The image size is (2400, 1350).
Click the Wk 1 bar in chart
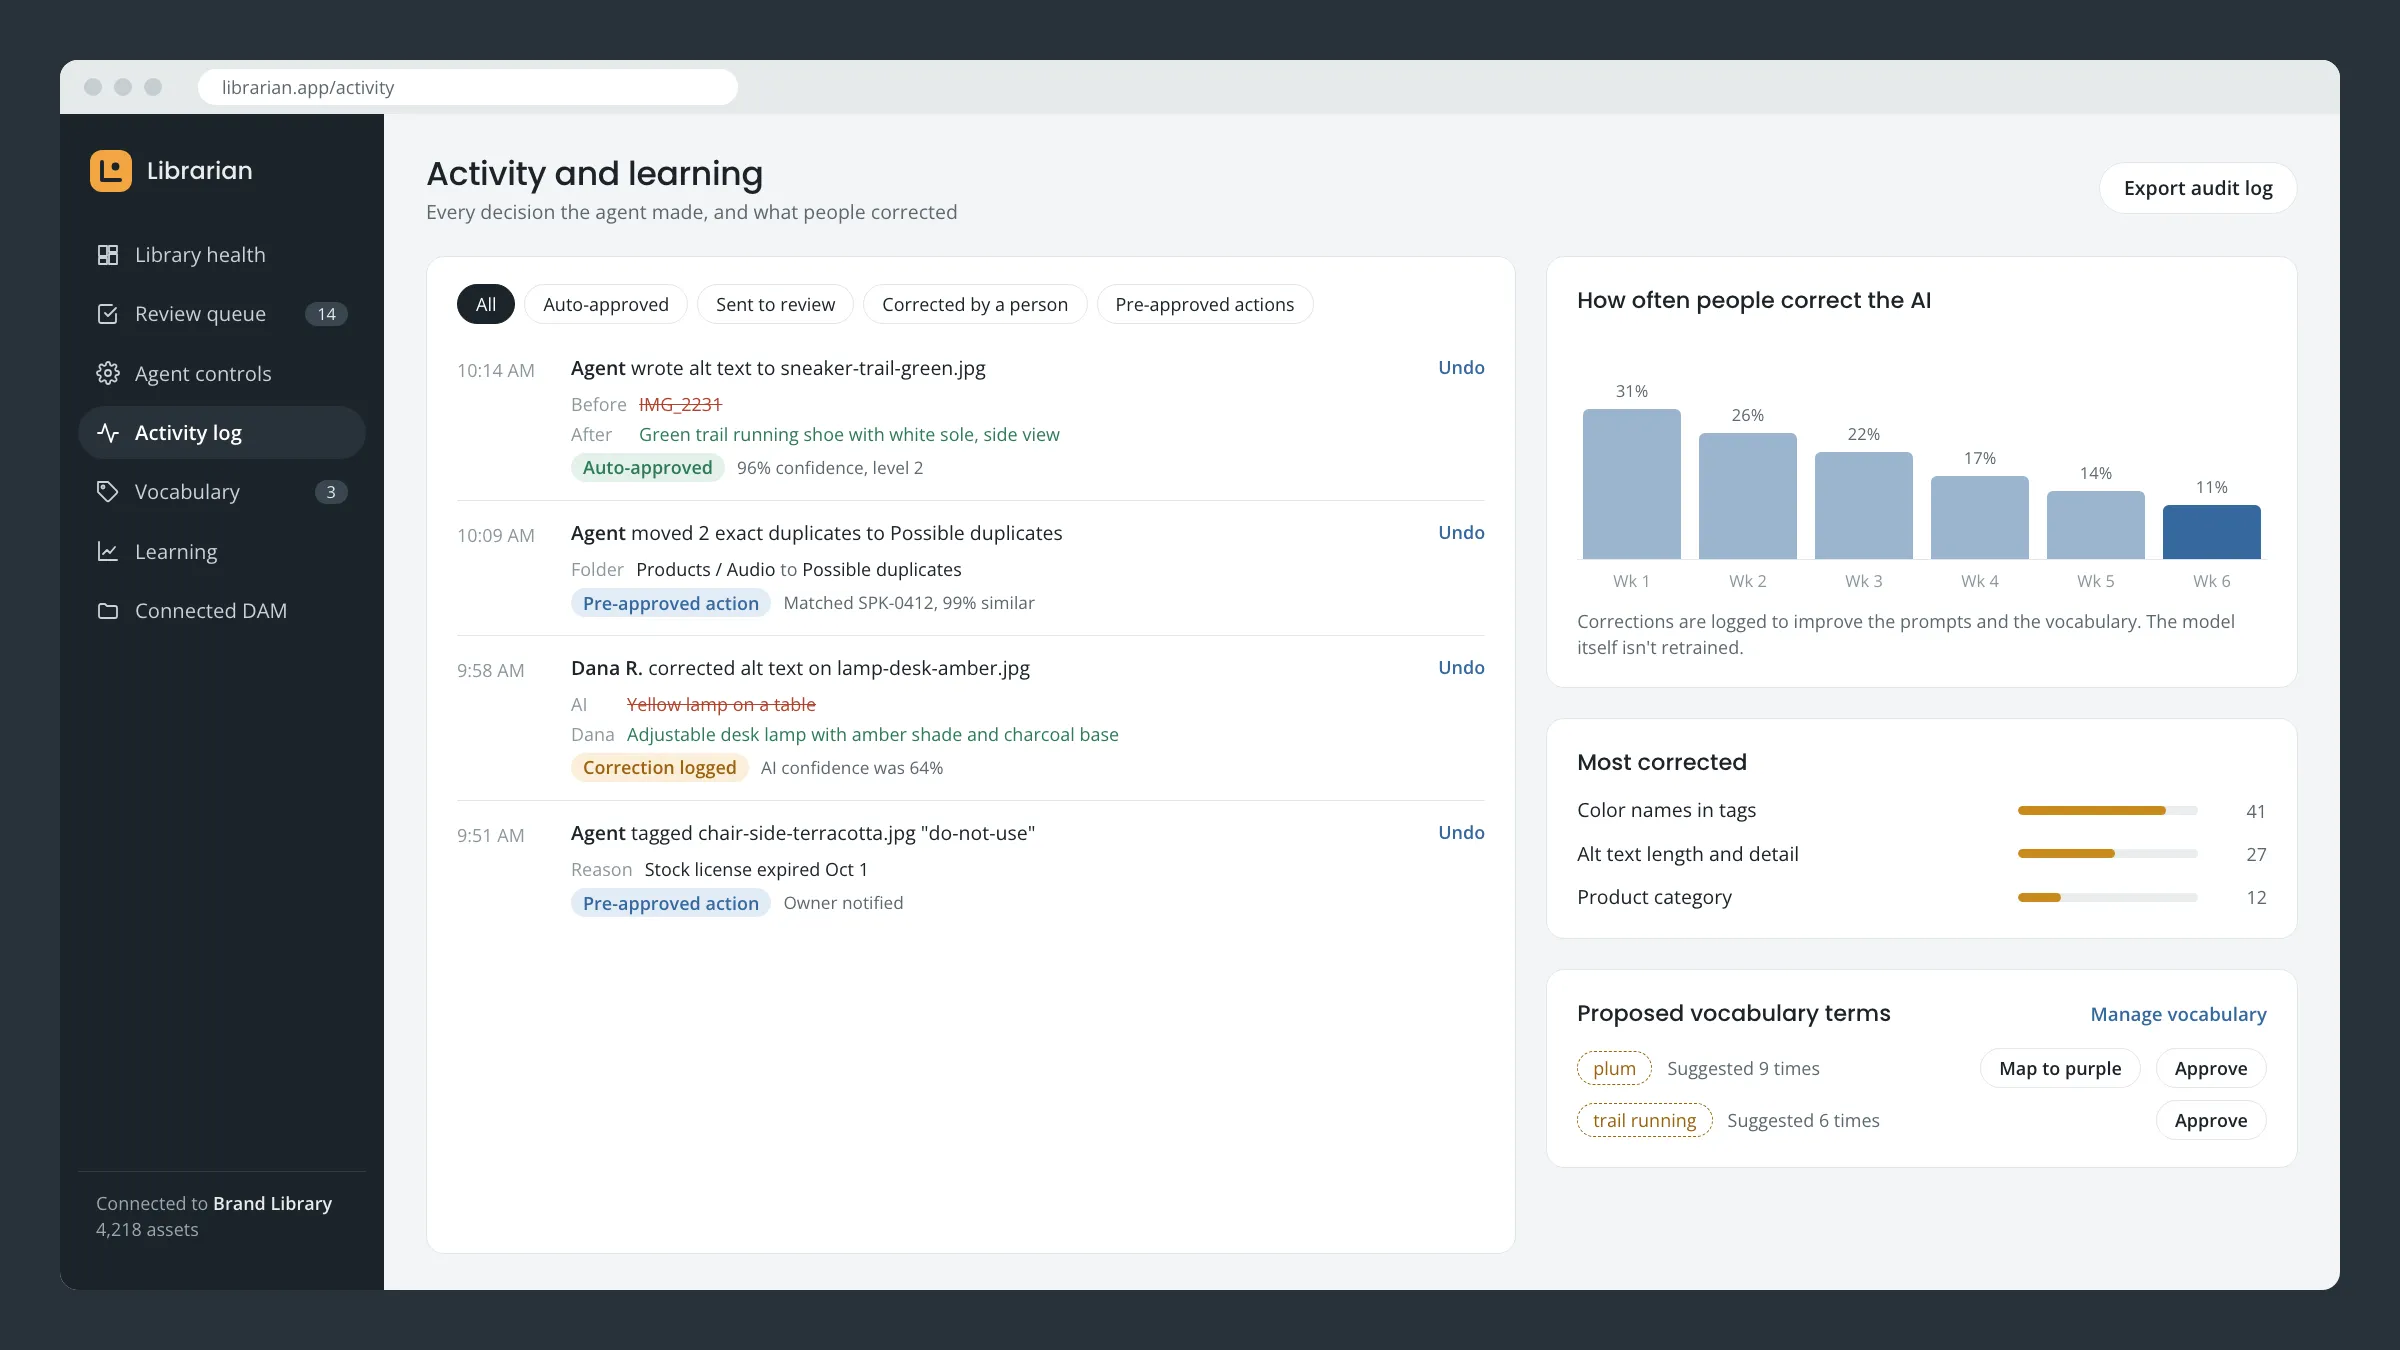click(x=1631, y=484)
